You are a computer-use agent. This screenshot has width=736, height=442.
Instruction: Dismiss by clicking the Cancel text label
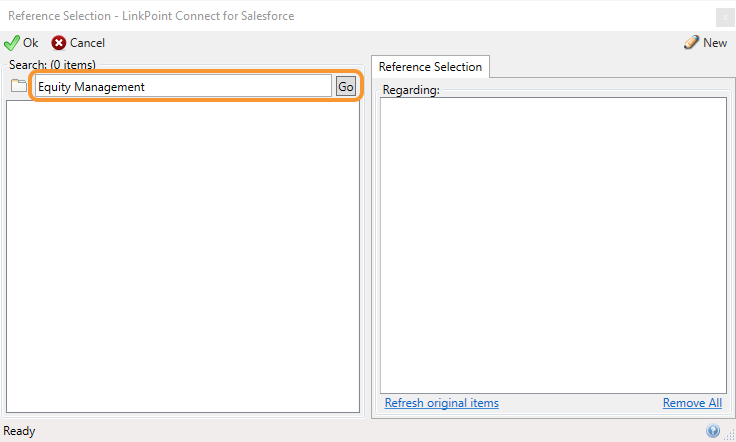pos(87,43)
